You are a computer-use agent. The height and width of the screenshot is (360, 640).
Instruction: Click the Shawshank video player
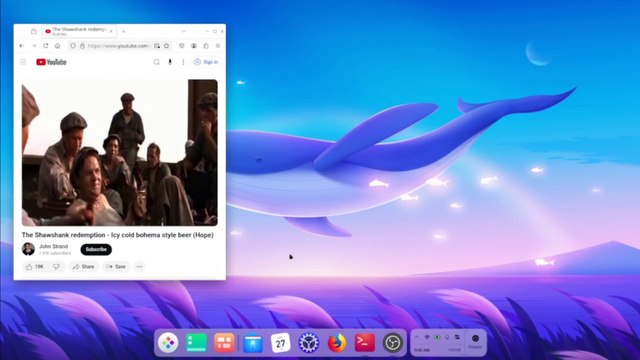click(120, 153)
